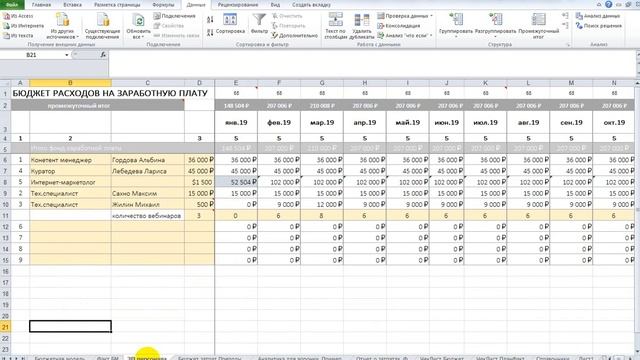Click the insert function fx icon
Screen dimensions: 640x360
coord(103,55)
